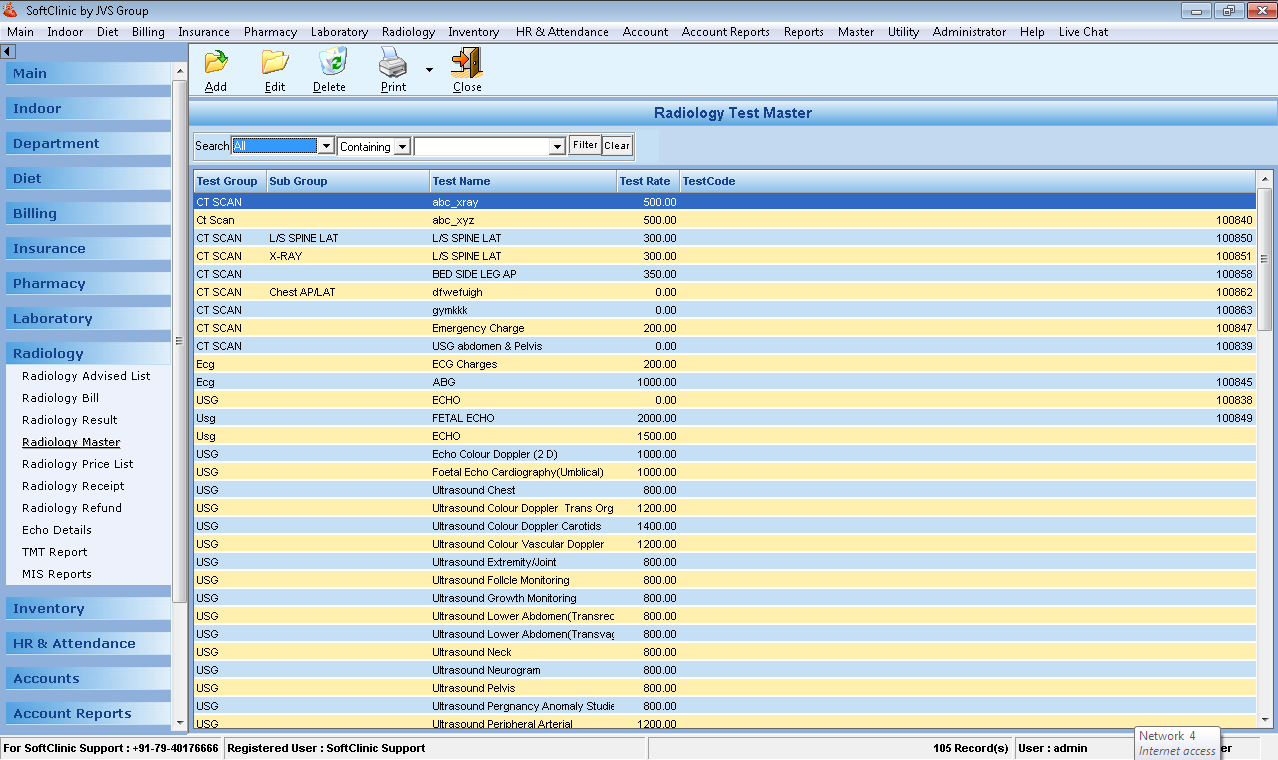Expand the Laboratory sidebar section
This screenshot has width=1278, height=760.
coord(52,319)
